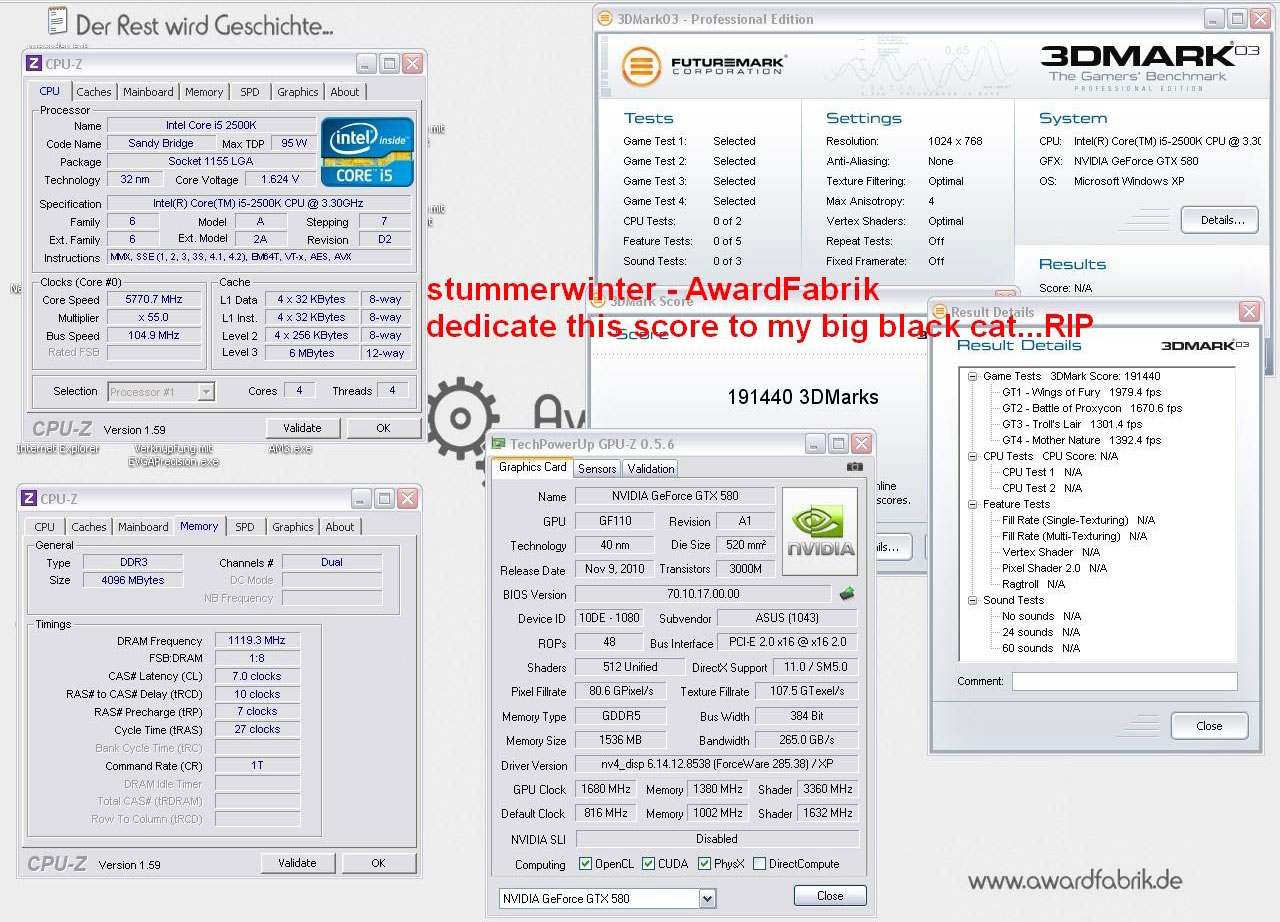Collapse the CPU Tests tree node
Viewport: 1280px width, 922px height.
973,456
